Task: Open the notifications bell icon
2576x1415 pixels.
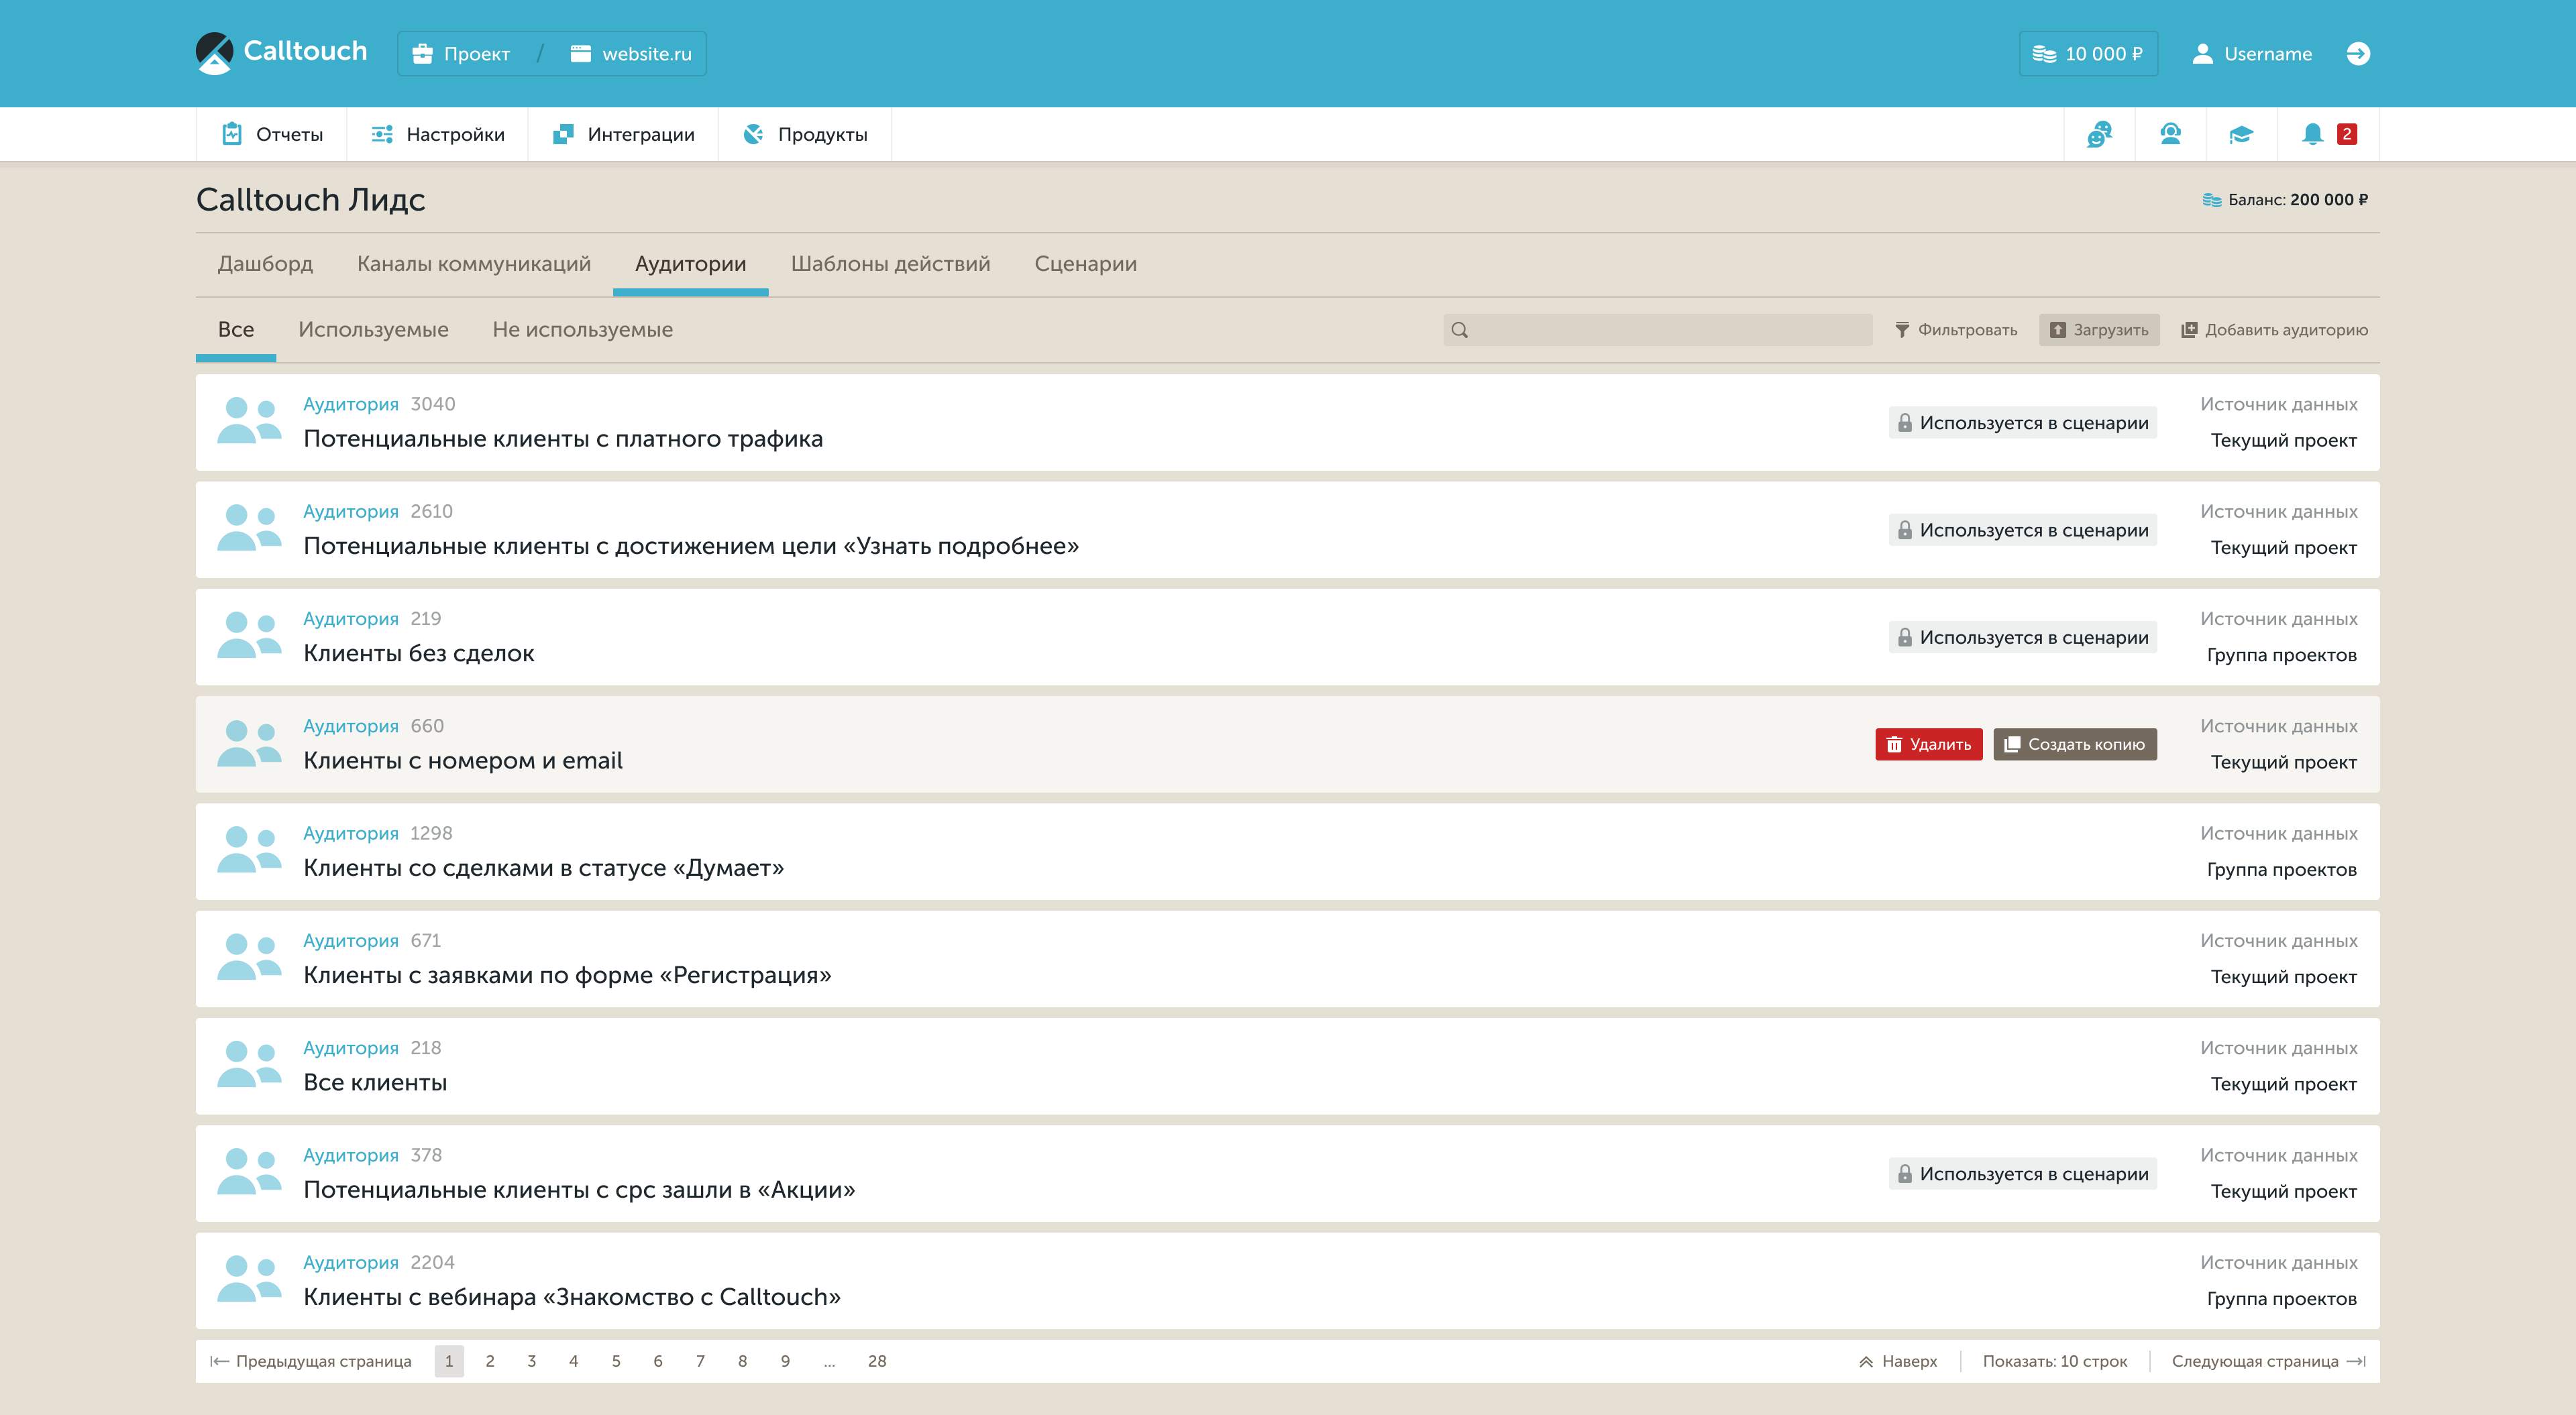Action: tap(2312, 134)
